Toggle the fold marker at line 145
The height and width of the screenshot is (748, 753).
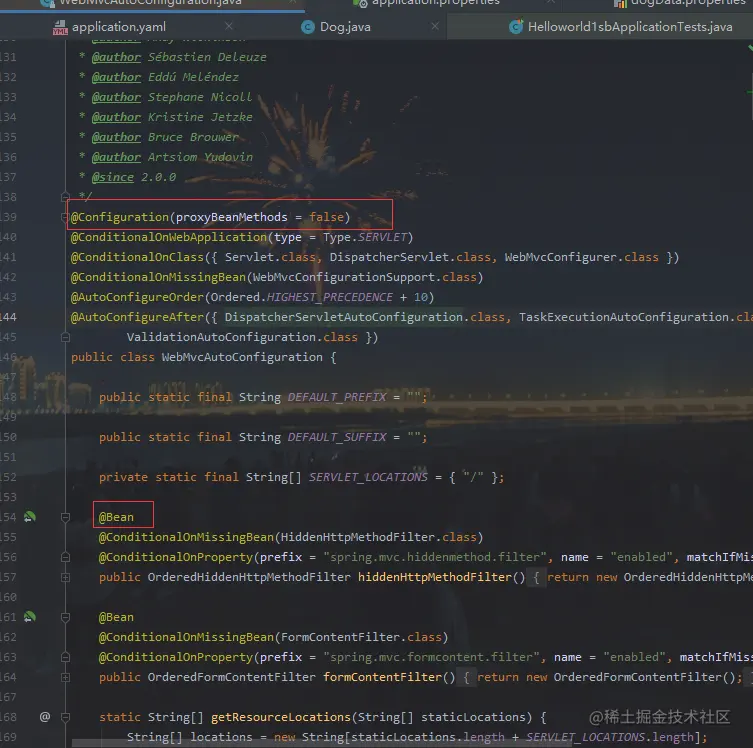tap(65, 338)
